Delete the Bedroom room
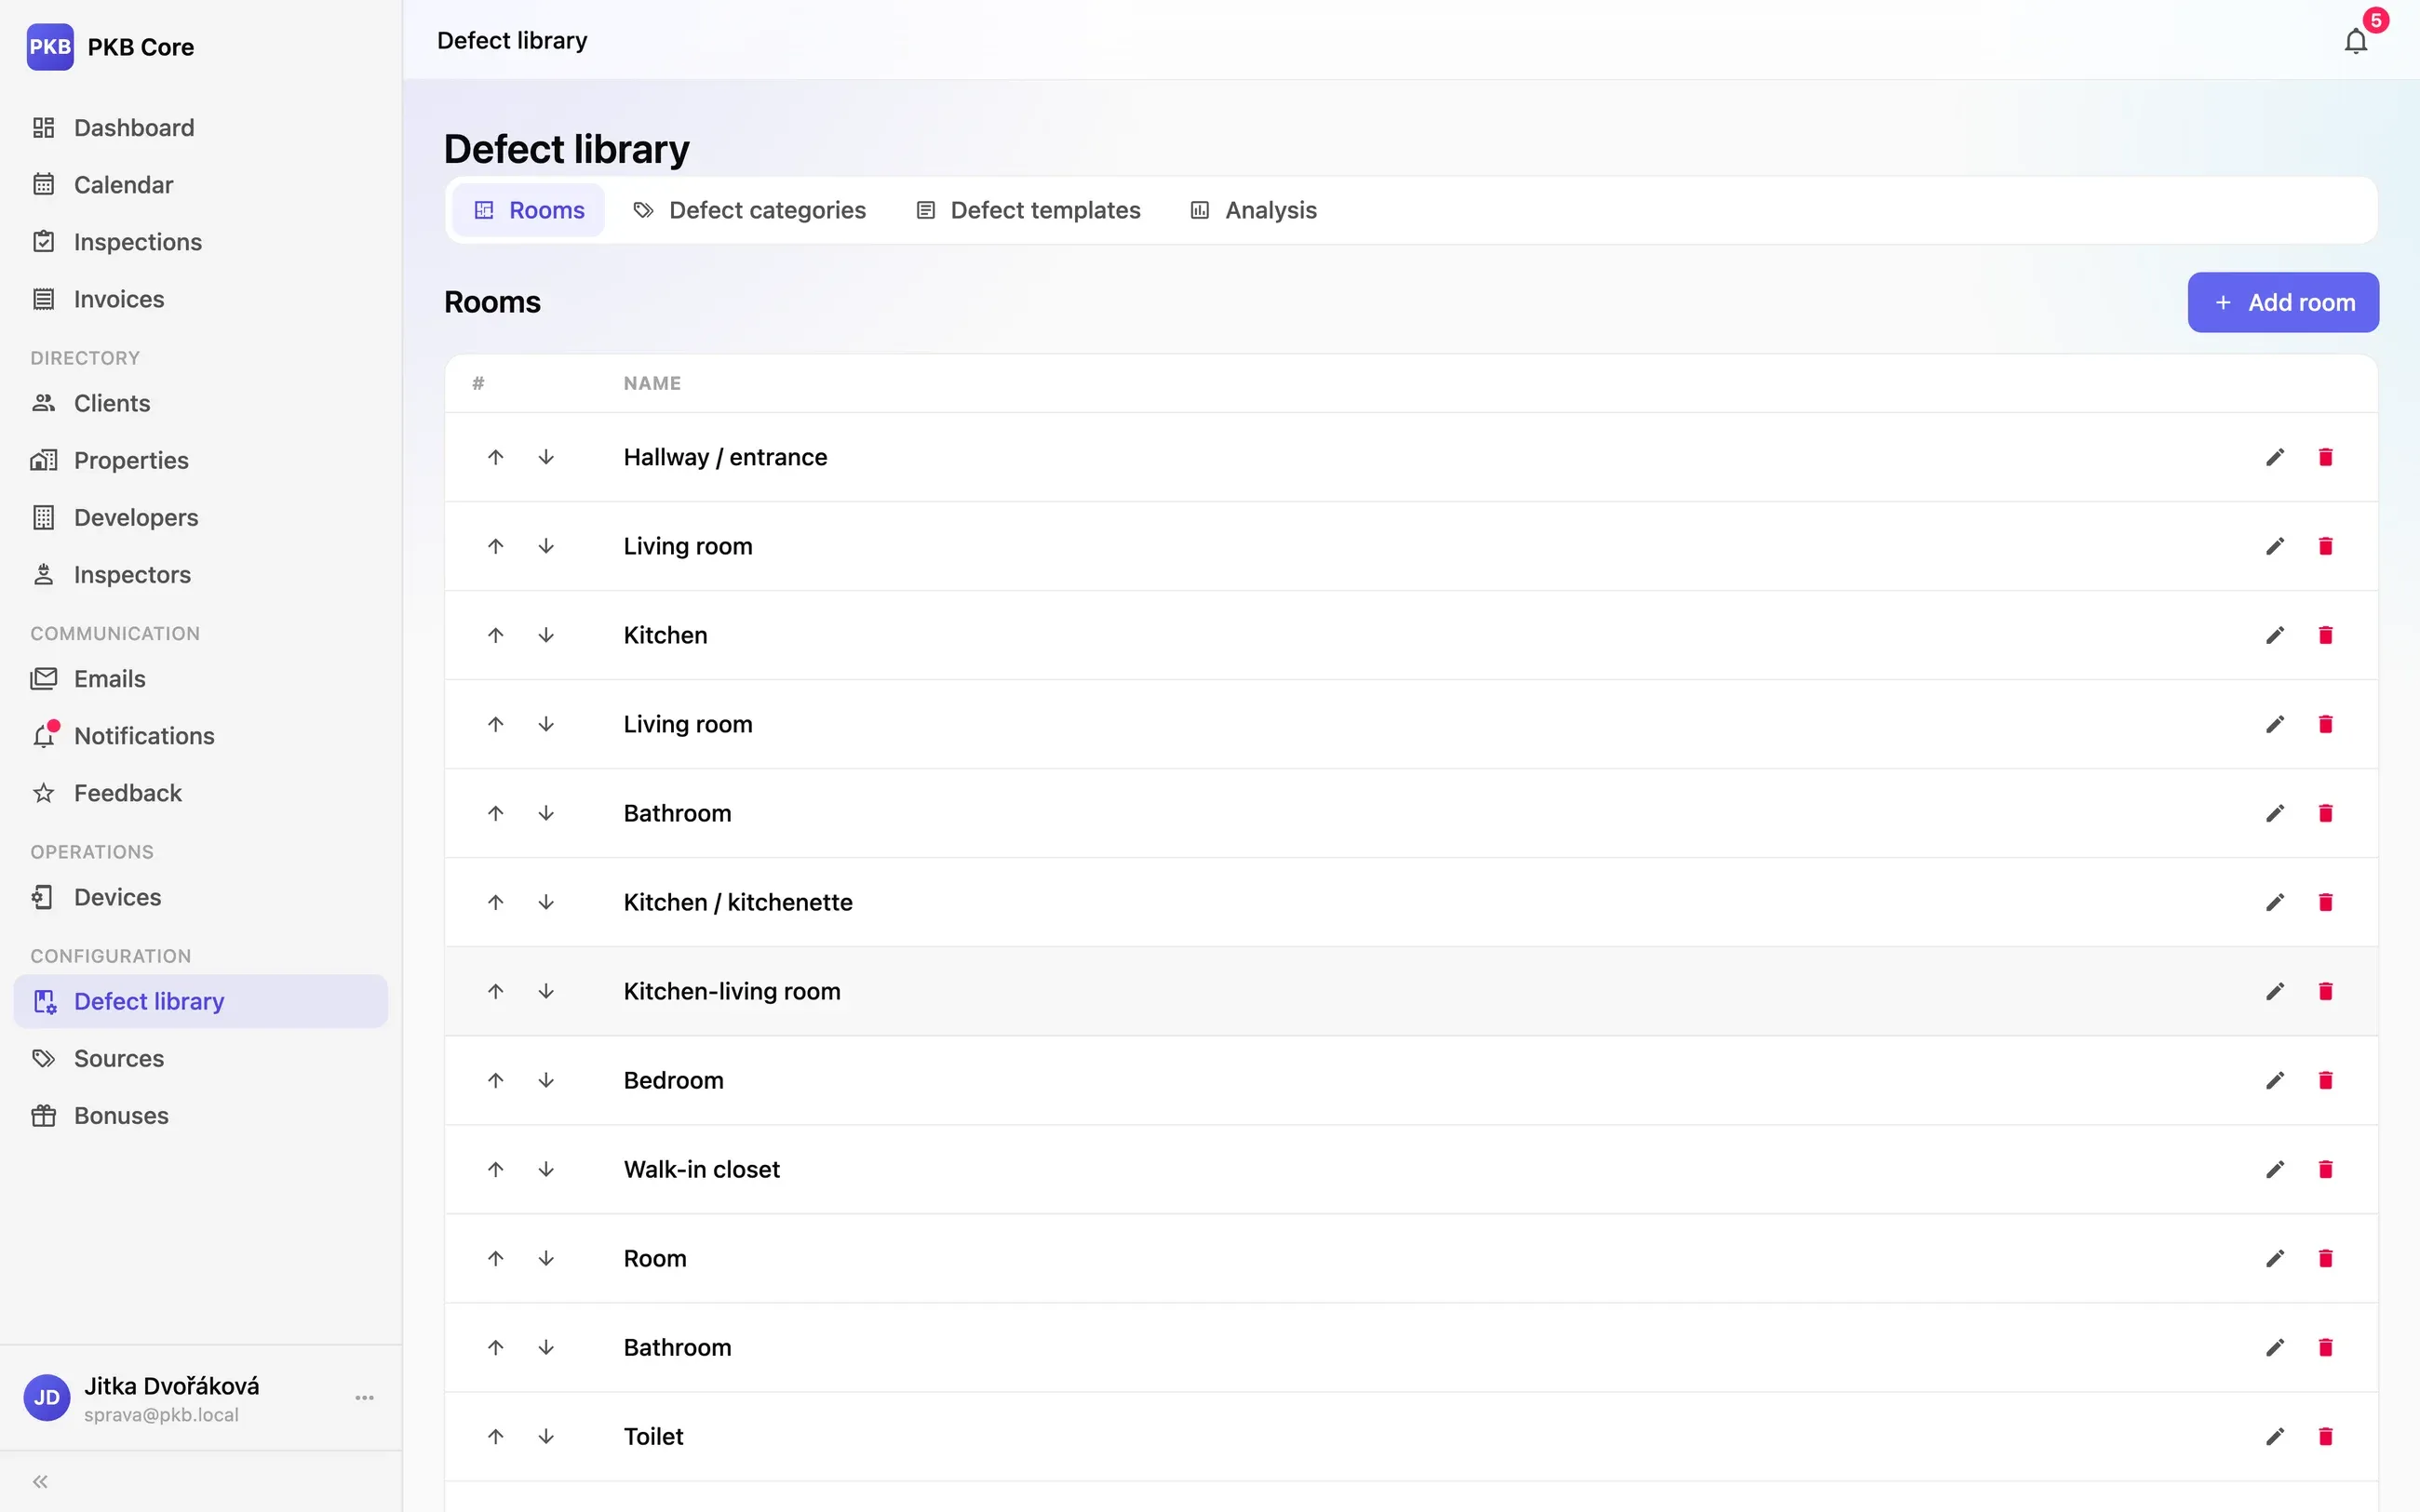Viewport: 2420px width, 1512px height. 2325,1080
